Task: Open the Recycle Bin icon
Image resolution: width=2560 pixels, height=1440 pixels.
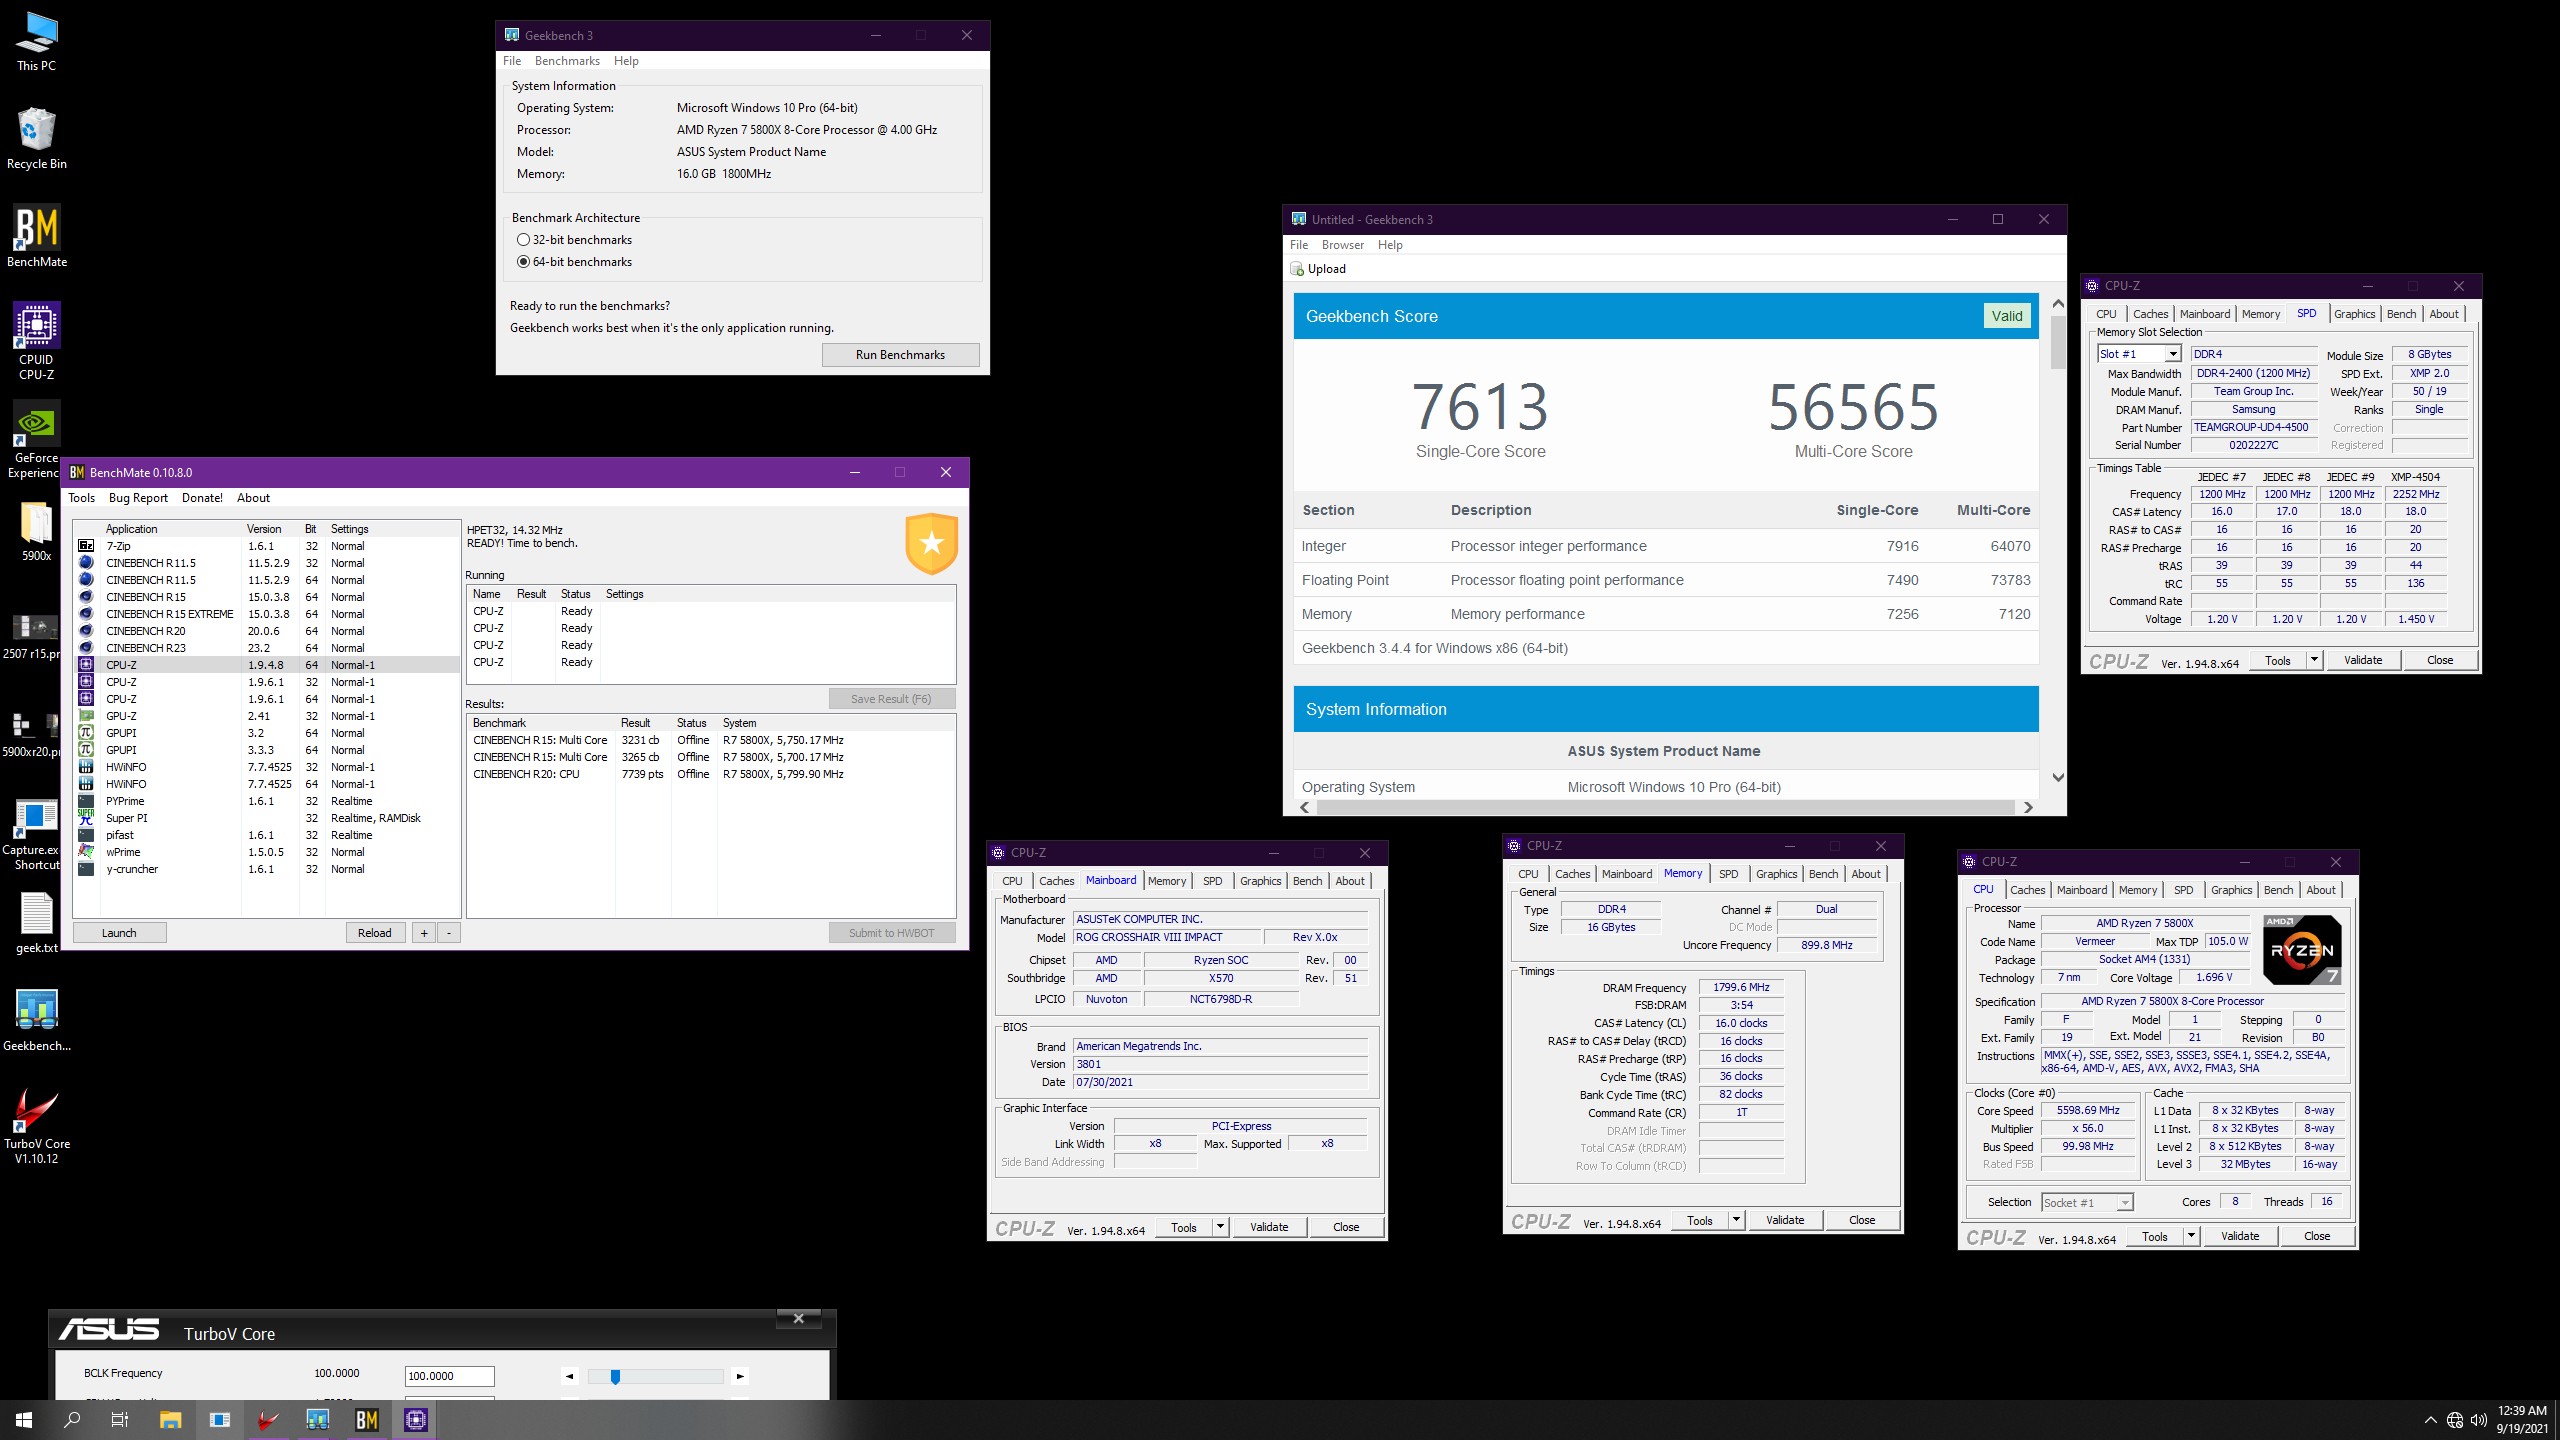Action: pyautogui.click(x=37, y=138)
